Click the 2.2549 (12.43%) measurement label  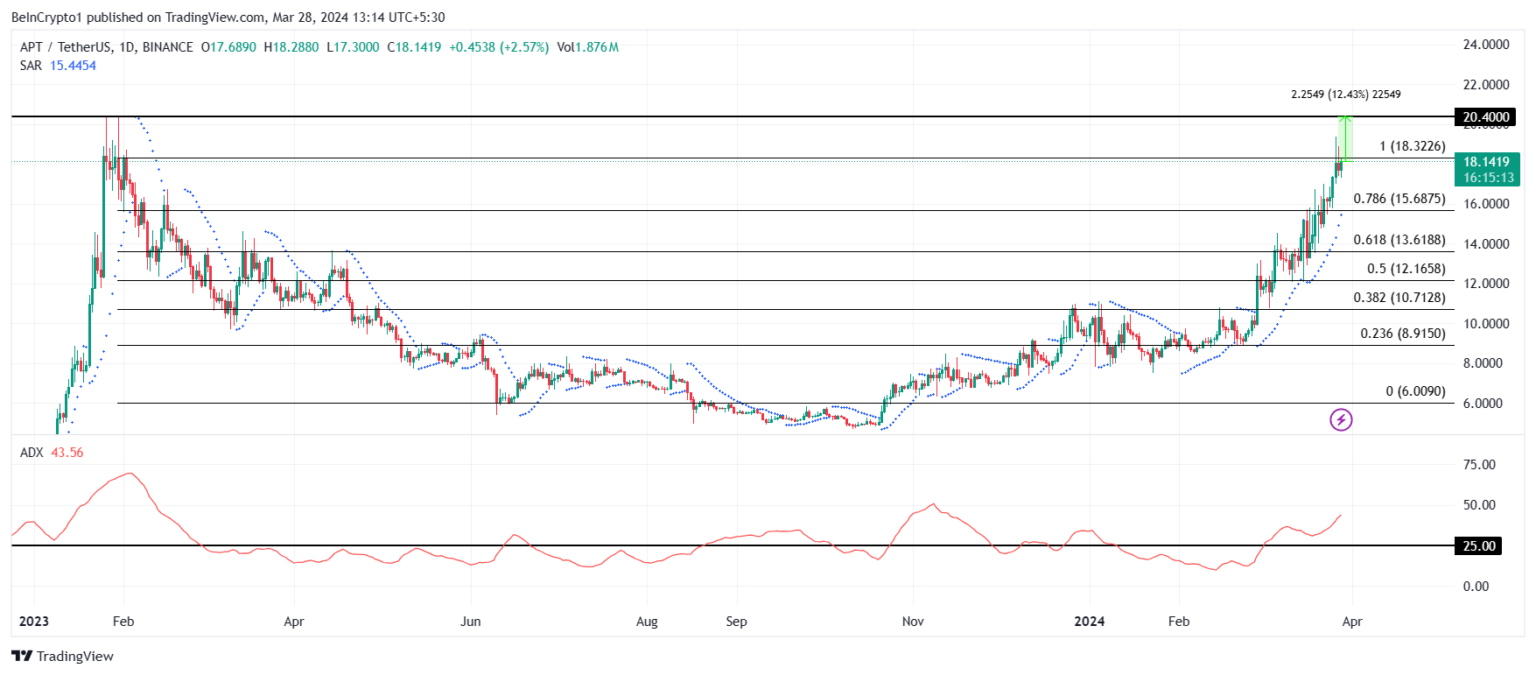point(1345,95)
